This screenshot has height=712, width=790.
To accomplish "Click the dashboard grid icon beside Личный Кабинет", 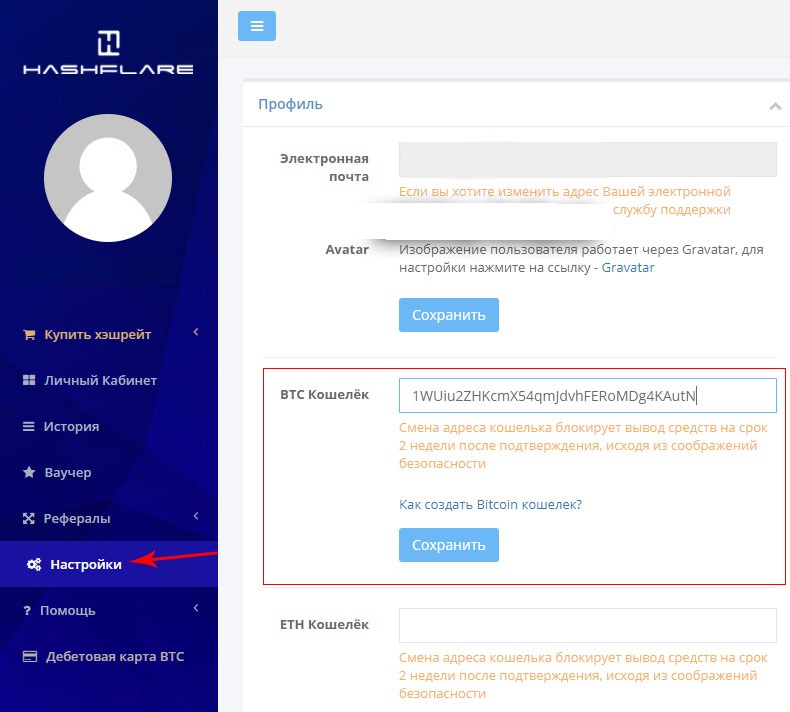I will (x=29, y=380).
